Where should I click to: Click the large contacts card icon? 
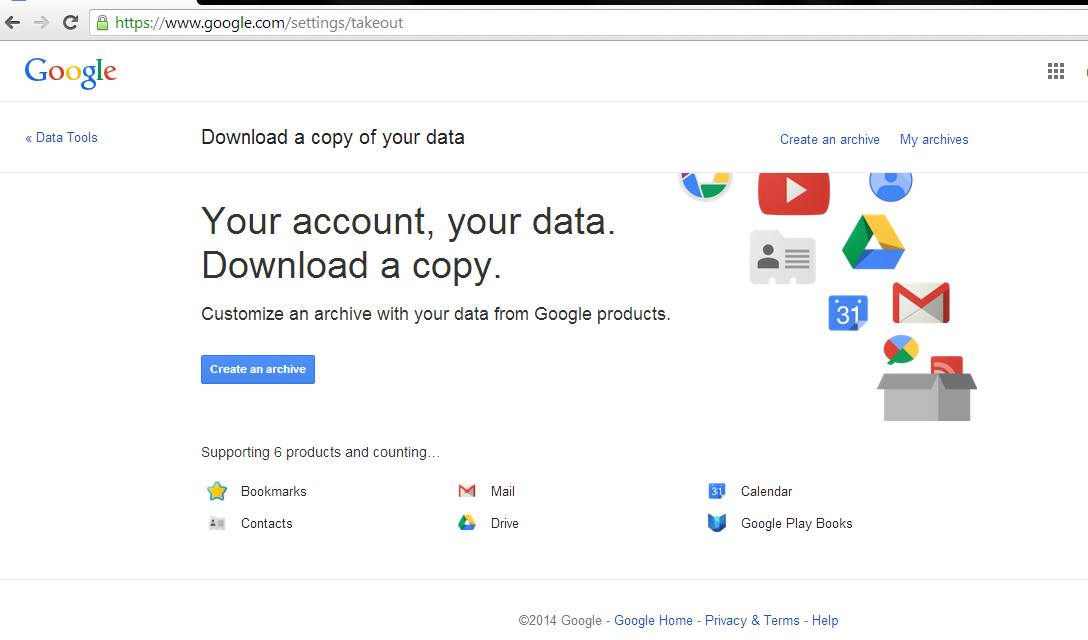(x=783, y=257)
